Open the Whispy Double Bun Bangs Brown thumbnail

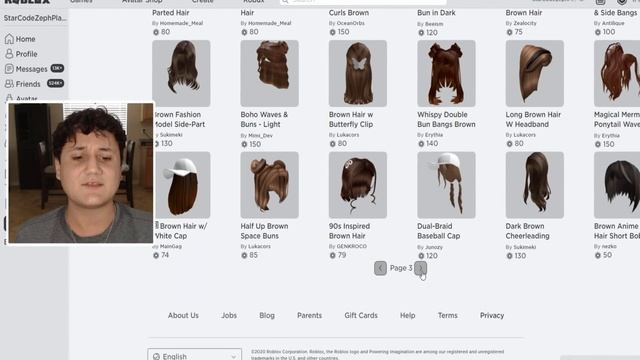[446, 73]
